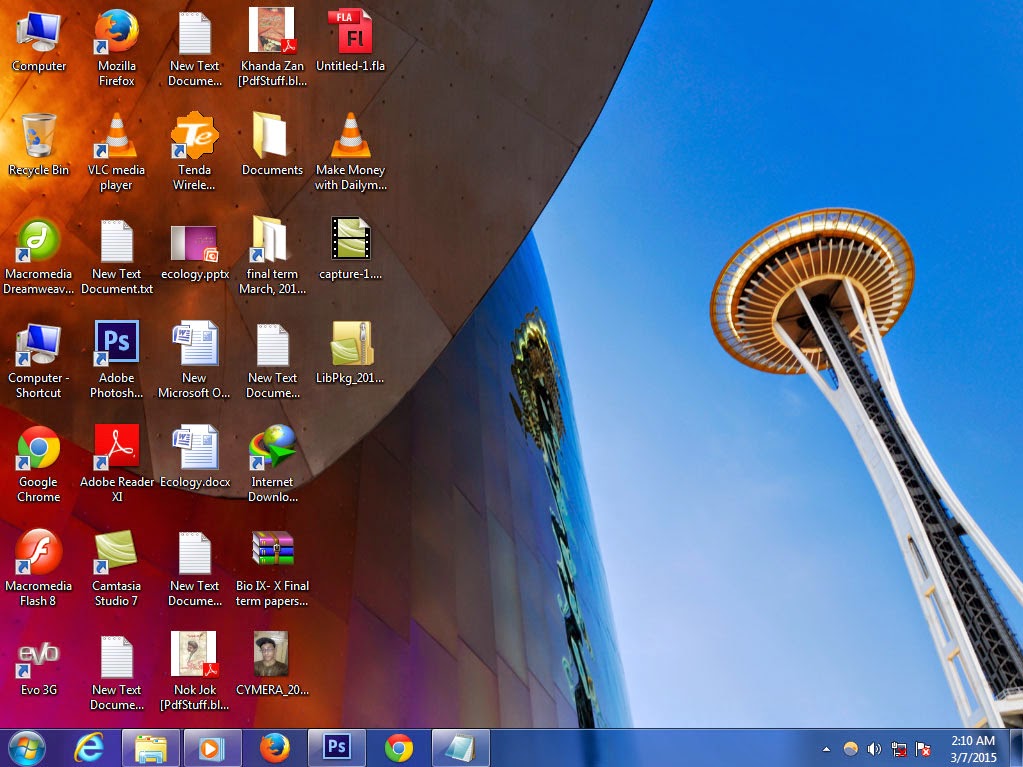Select the Make Money with Dailymotion file
The height and width of the screenshot is (767, 1023).
[x=350, y=151]
